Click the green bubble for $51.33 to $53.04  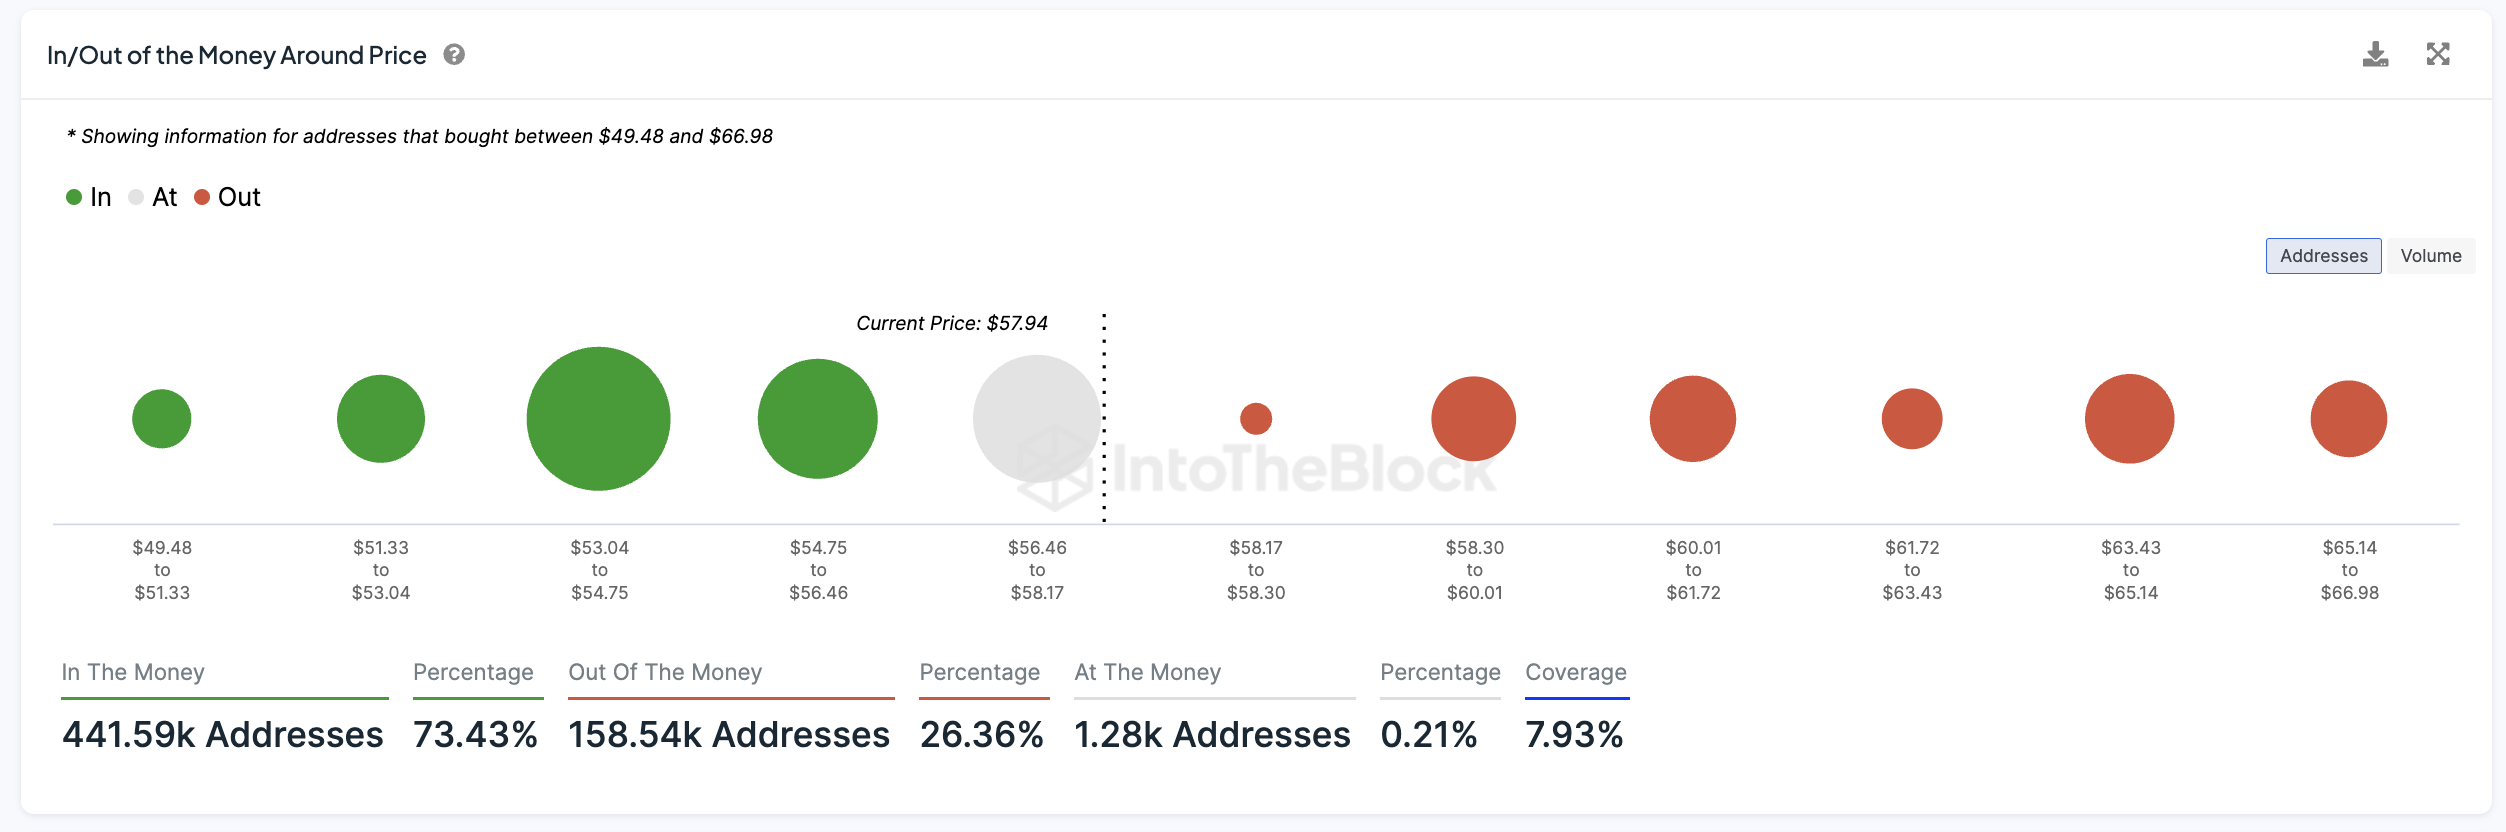coord(381,419)
